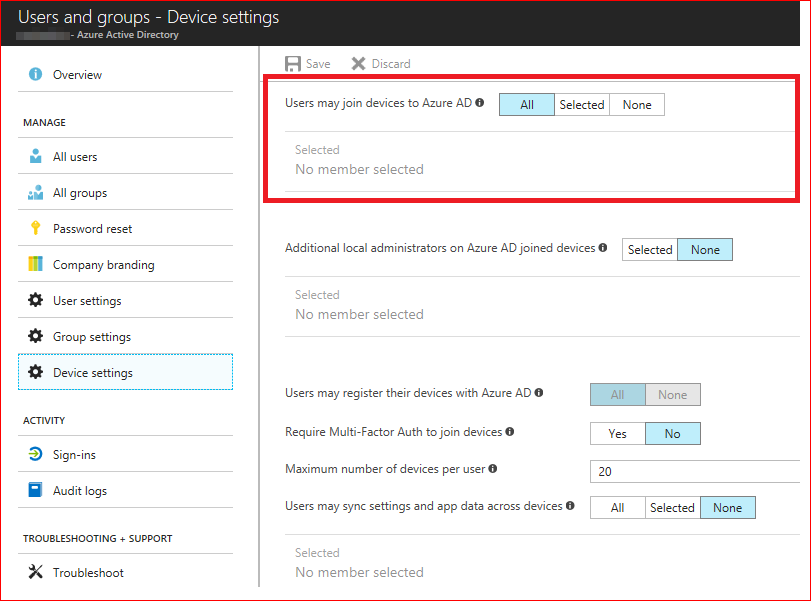Click the maximum devices per user field

click(x=700, y=471)
